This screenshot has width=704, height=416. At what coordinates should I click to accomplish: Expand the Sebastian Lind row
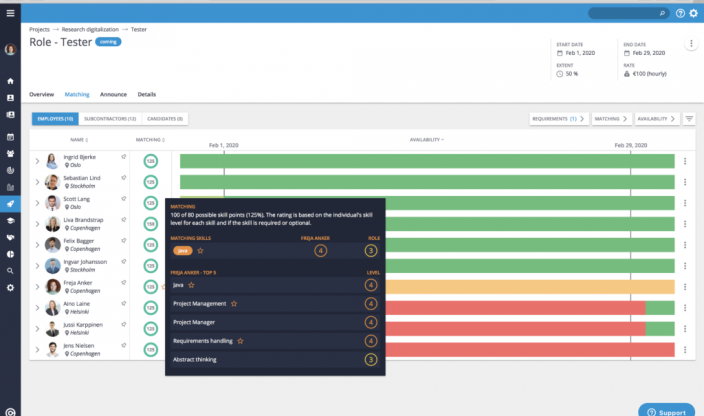[38, 182]
